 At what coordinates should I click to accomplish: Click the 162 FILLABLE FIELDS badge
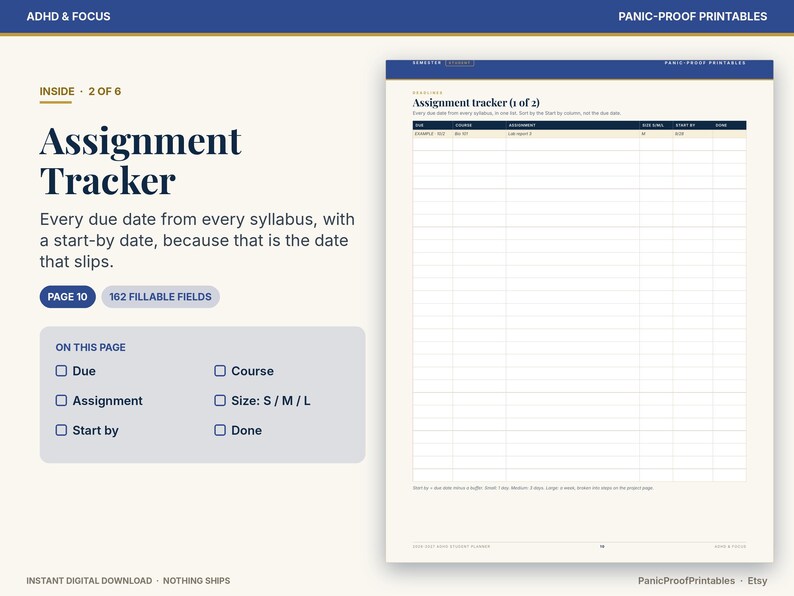coord(160,297)
